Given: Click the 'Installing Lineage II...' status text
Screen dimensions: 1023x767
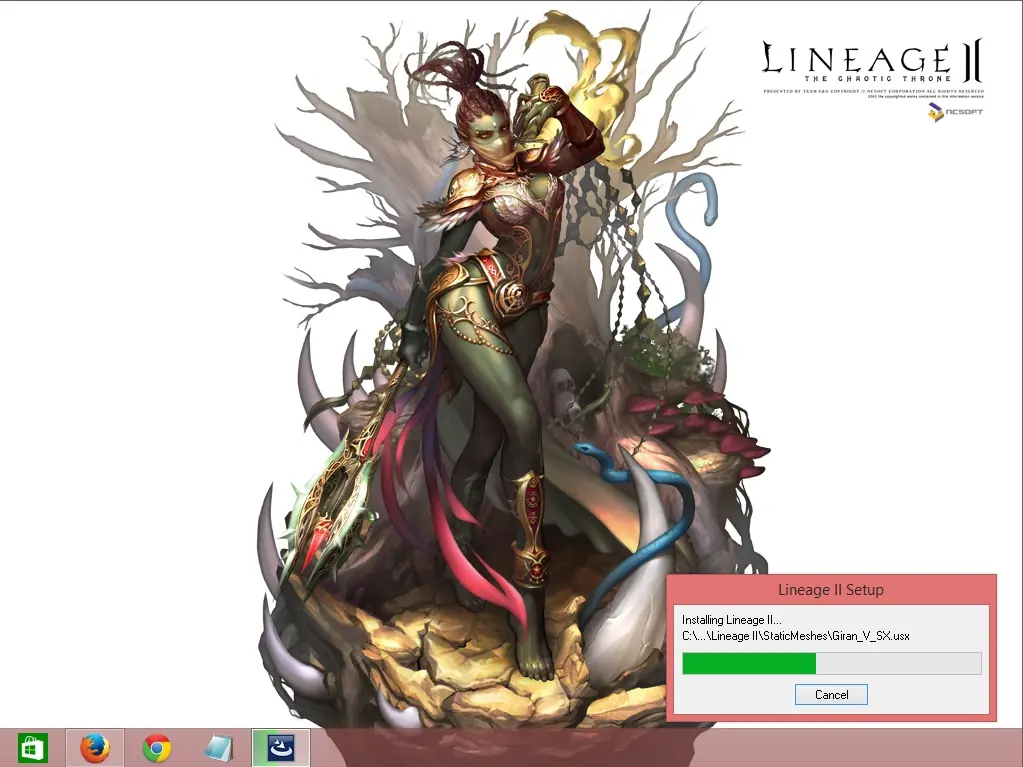Looking at the screenshot, I should pos(731,620).
